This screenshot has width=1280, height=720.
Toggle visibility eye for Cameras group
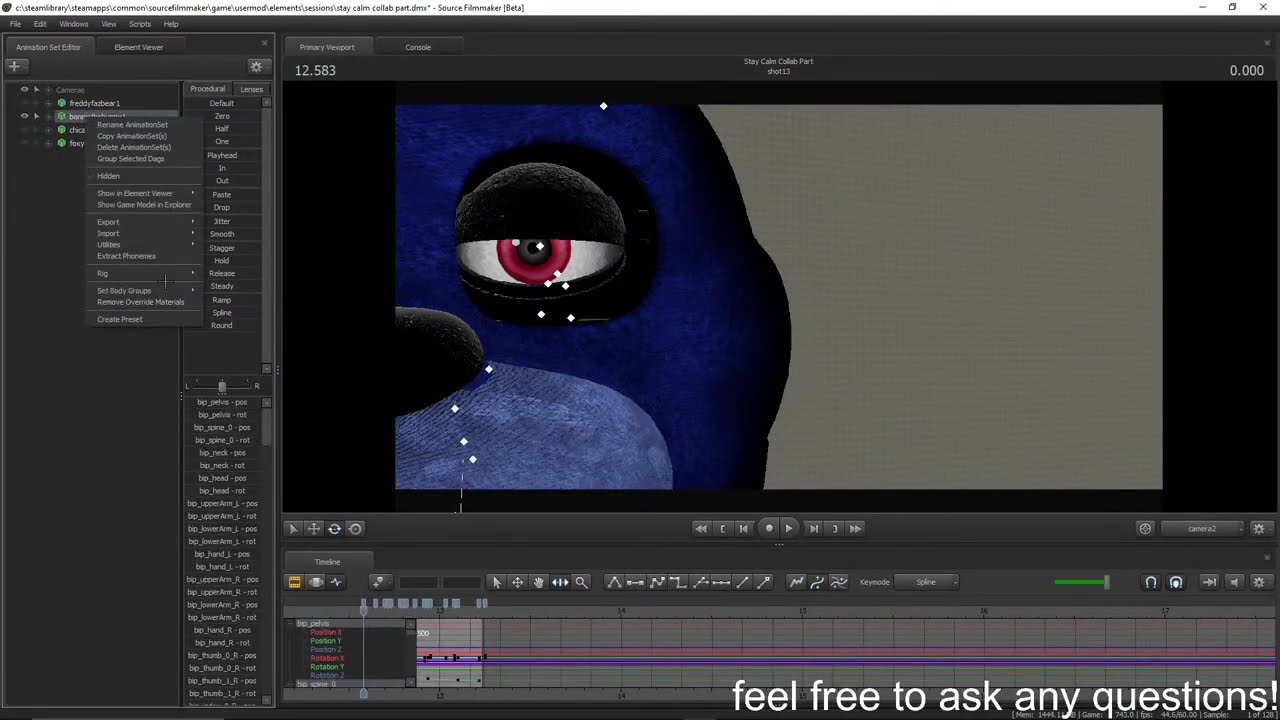point(24,89)
